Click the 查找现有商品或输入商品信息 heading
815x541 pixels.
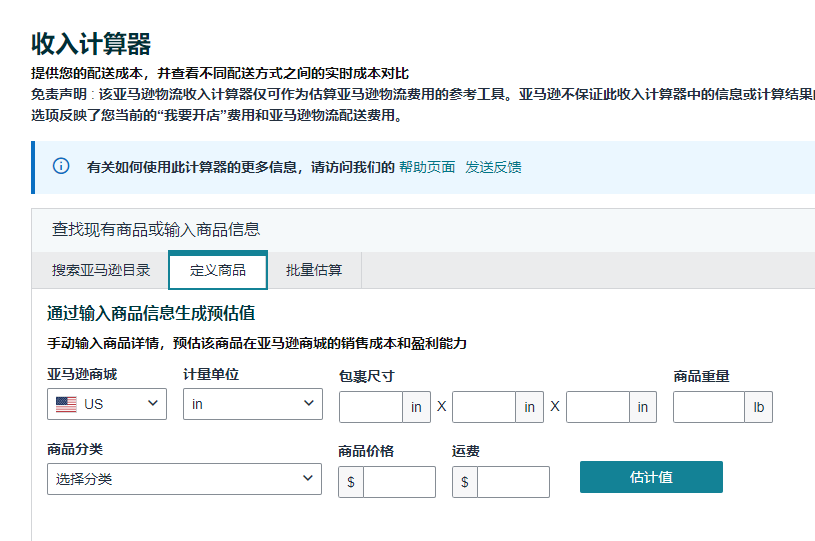[x=155, y=229]
